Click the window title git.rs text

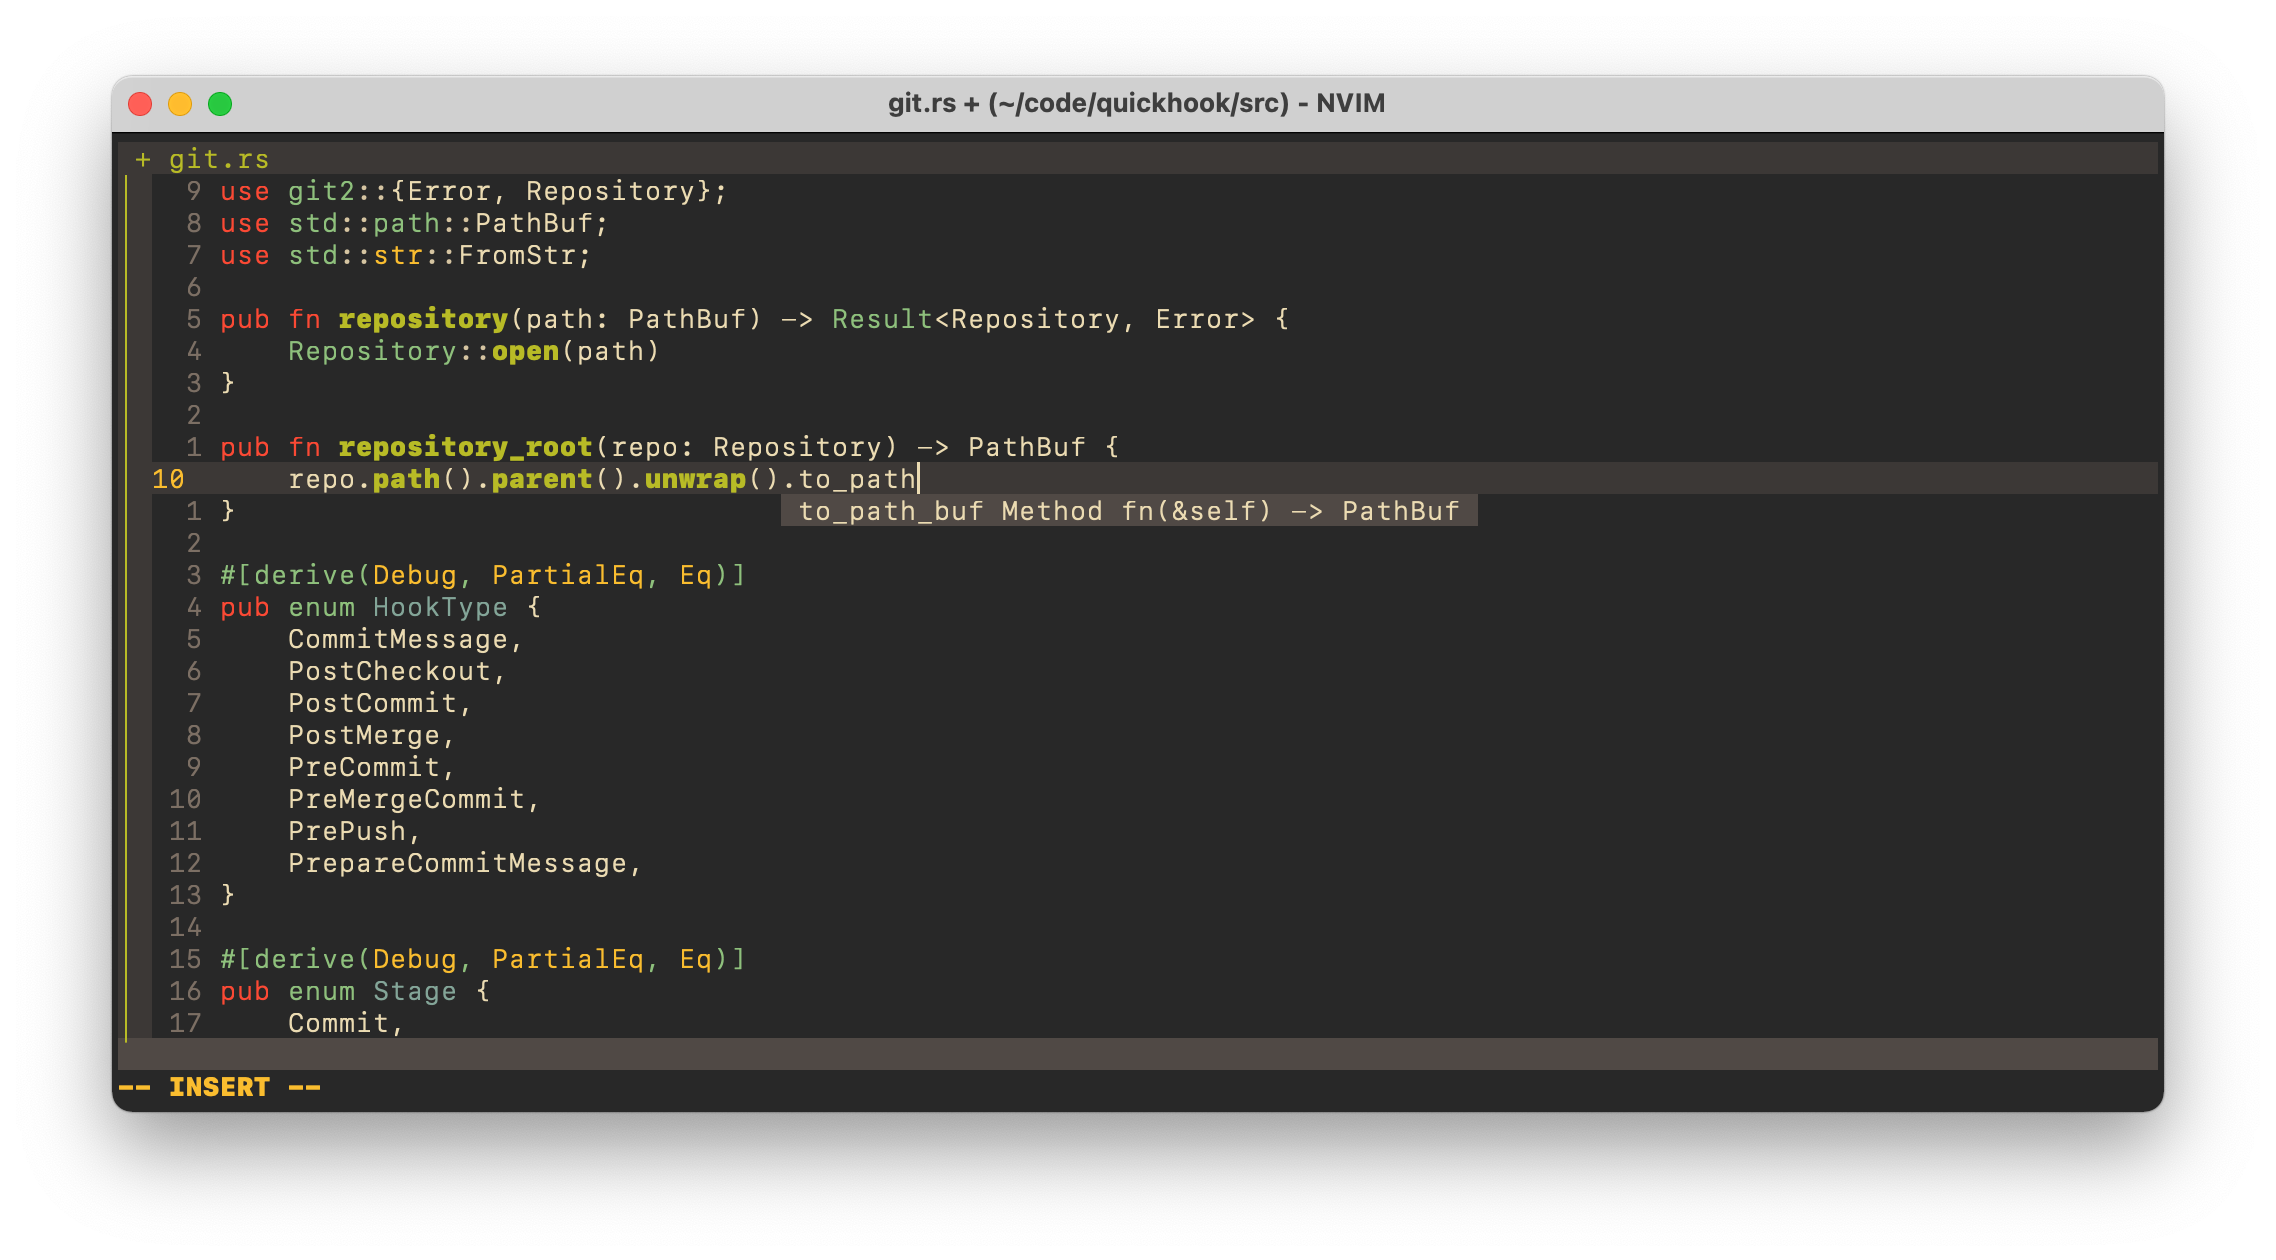click(x=920, y=103)
